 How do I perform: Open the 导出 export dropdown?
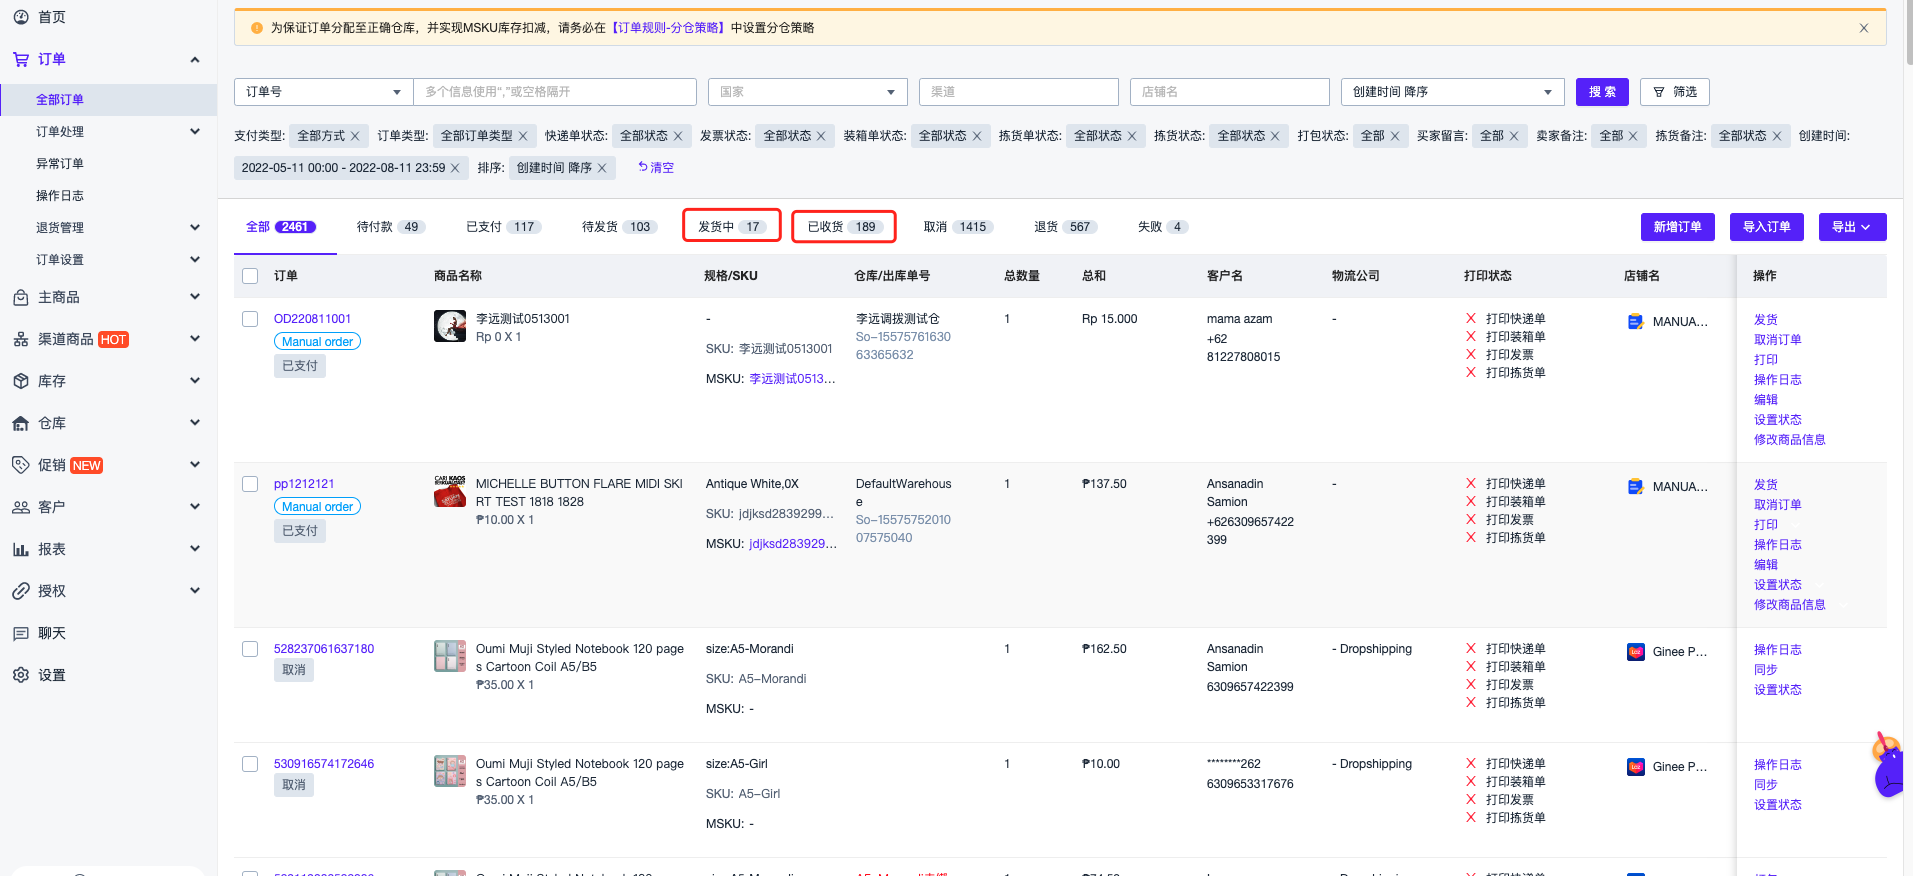(x=1852, y=227)
